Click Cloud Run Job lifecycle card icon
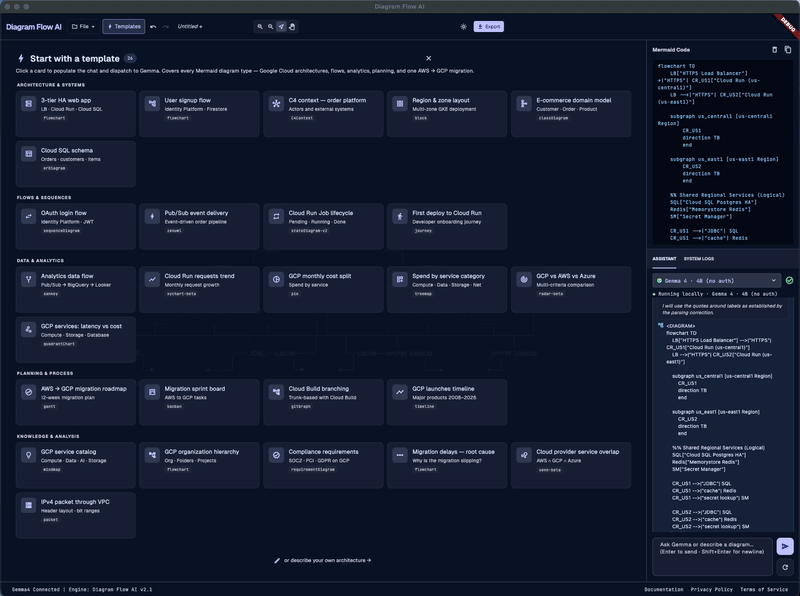This screenshot has width=800, height=596. (276, 216)
